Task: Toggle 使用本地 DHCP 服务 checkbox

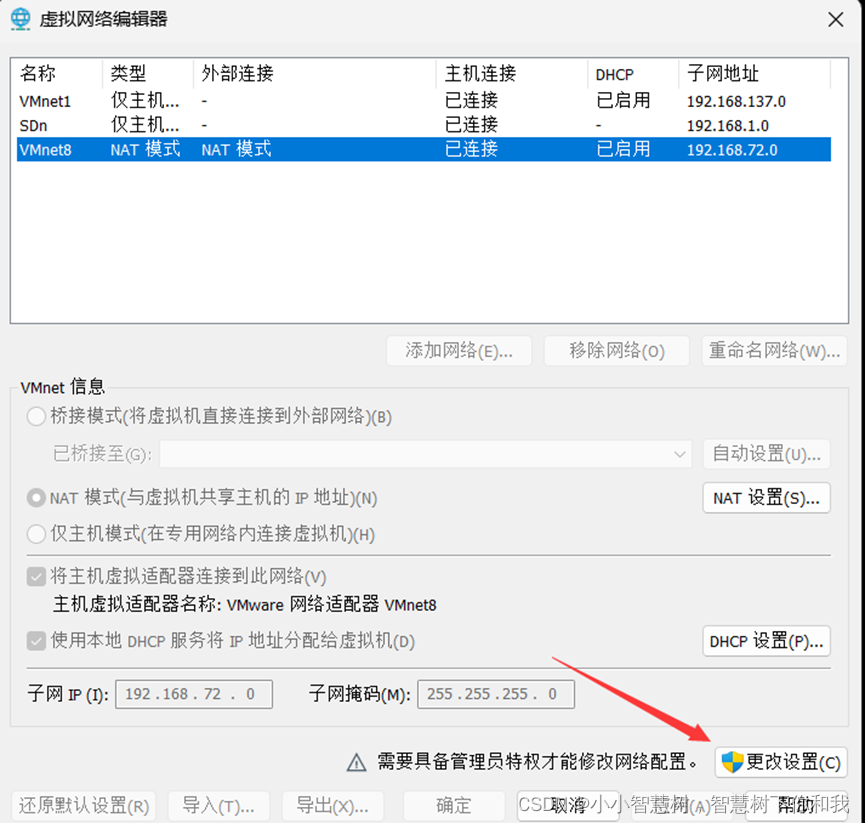Action: pyautogui.click(x=36, y=641)
